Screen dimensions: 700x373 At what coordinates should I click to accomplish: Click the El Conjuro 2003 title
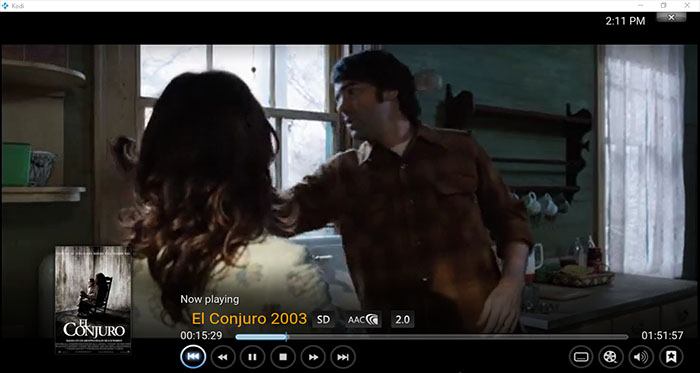[249, 319]
